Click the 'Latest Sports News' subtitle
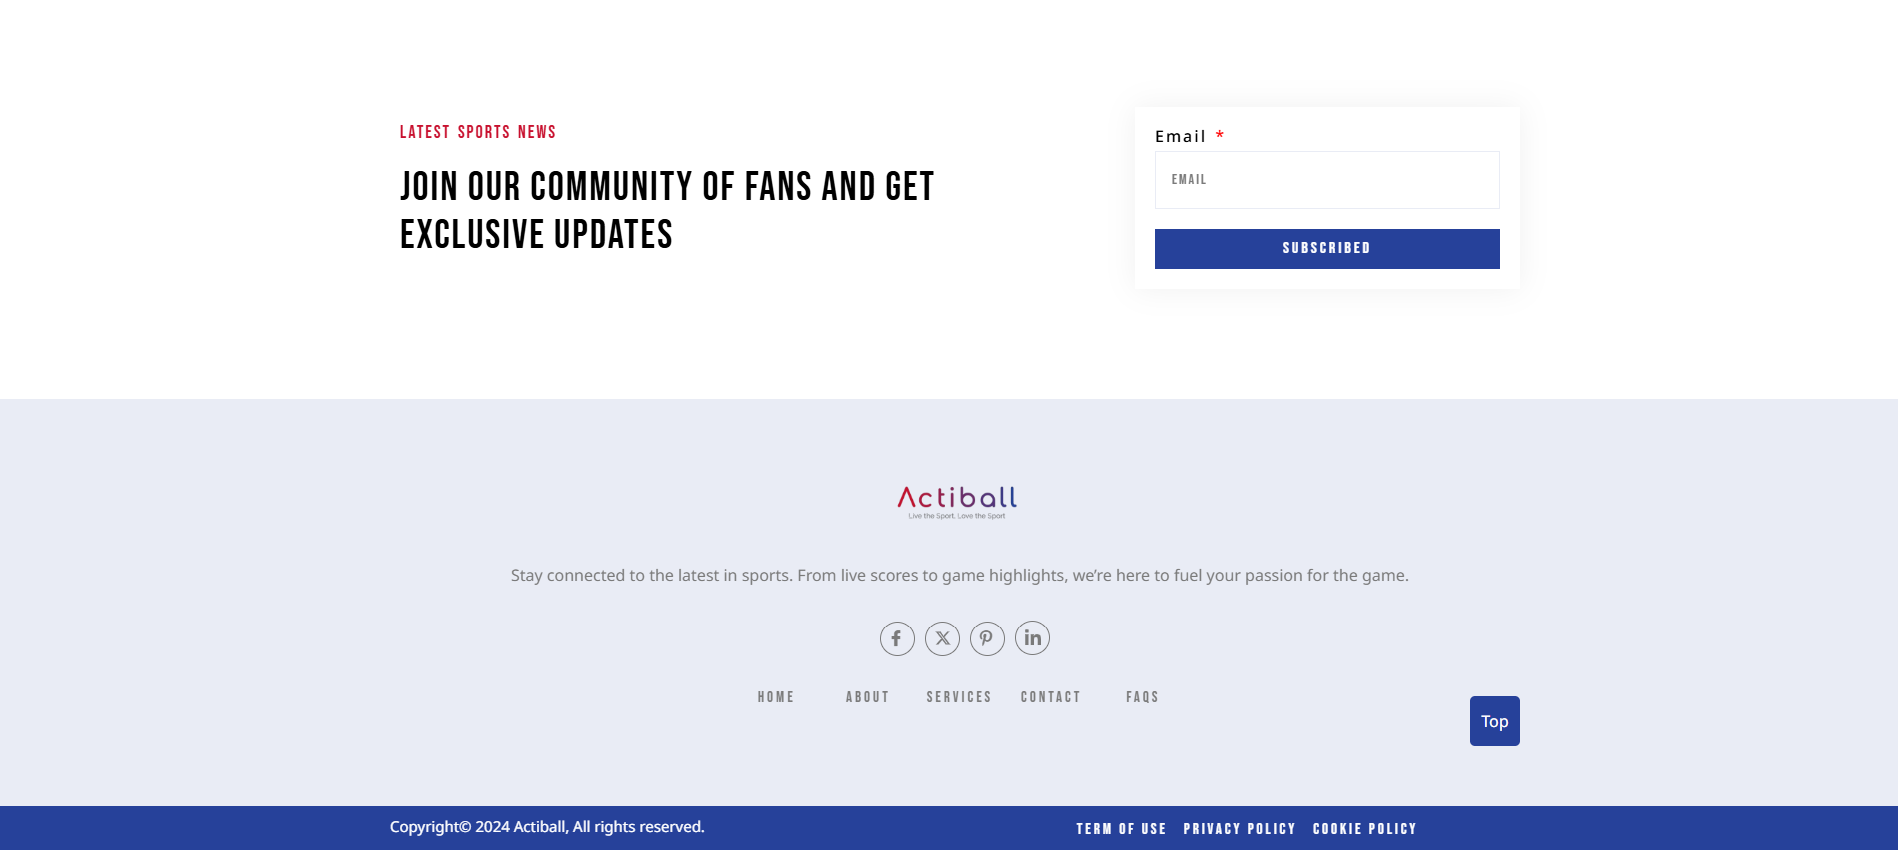Screen dimensions: 1898x851 [477, 132]
